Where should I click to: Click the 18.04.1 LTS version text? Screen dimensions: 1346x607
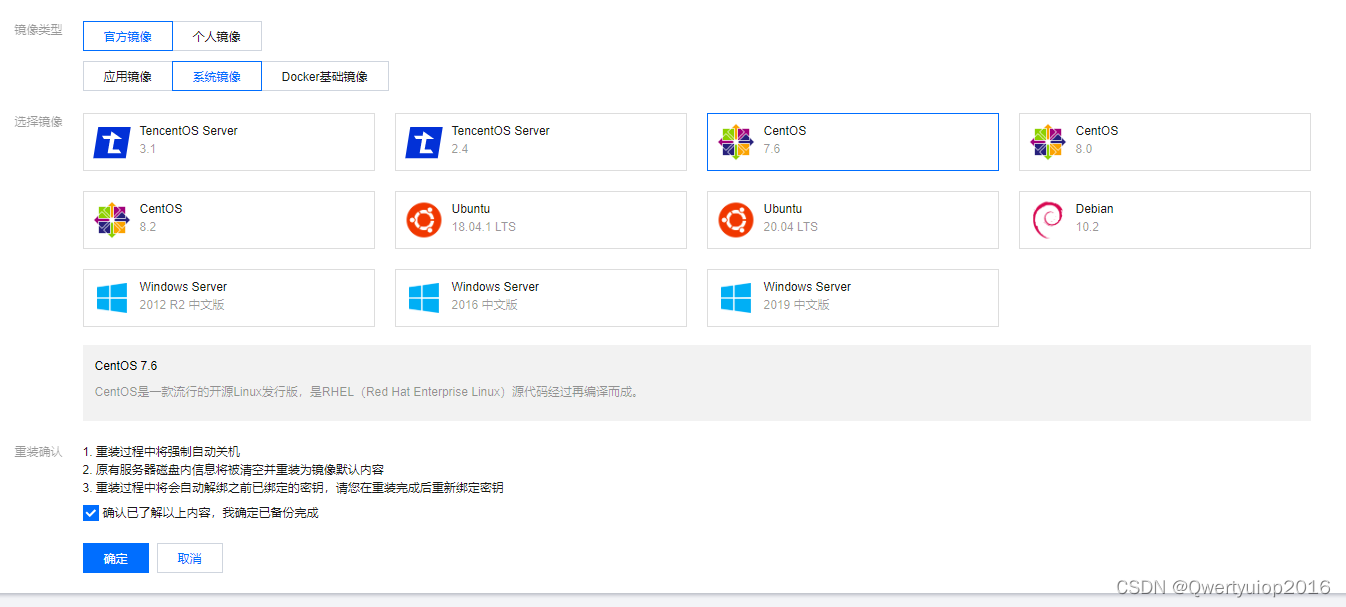click(484, 227)
